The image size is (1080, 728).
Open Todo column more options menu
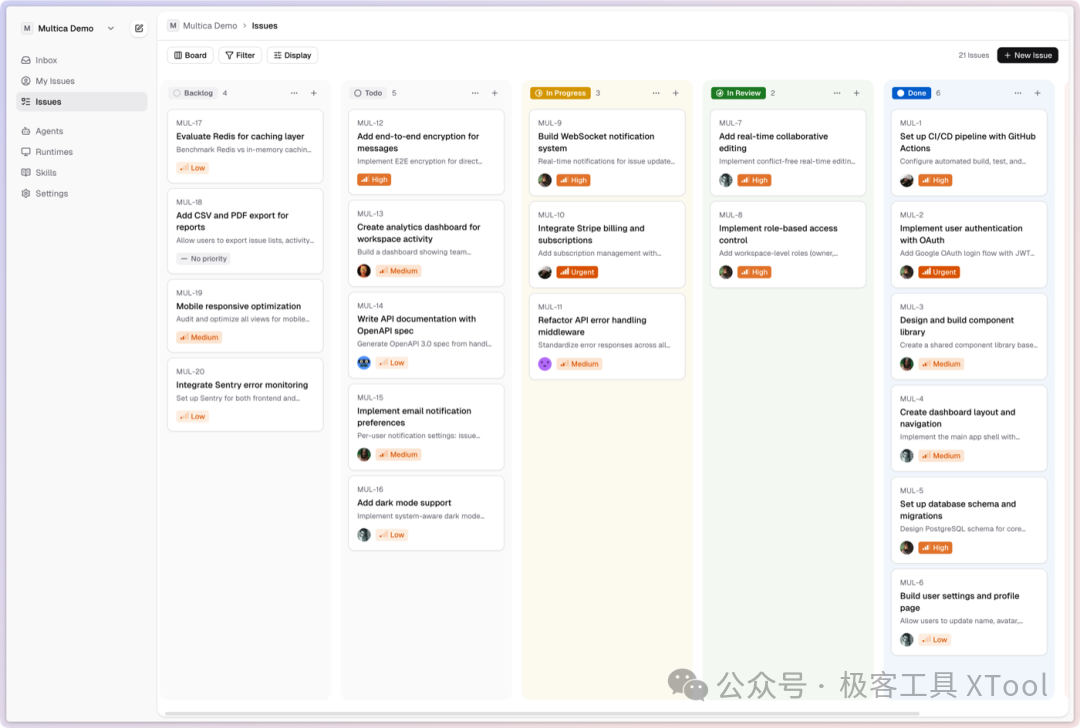[x=475, y=93]
